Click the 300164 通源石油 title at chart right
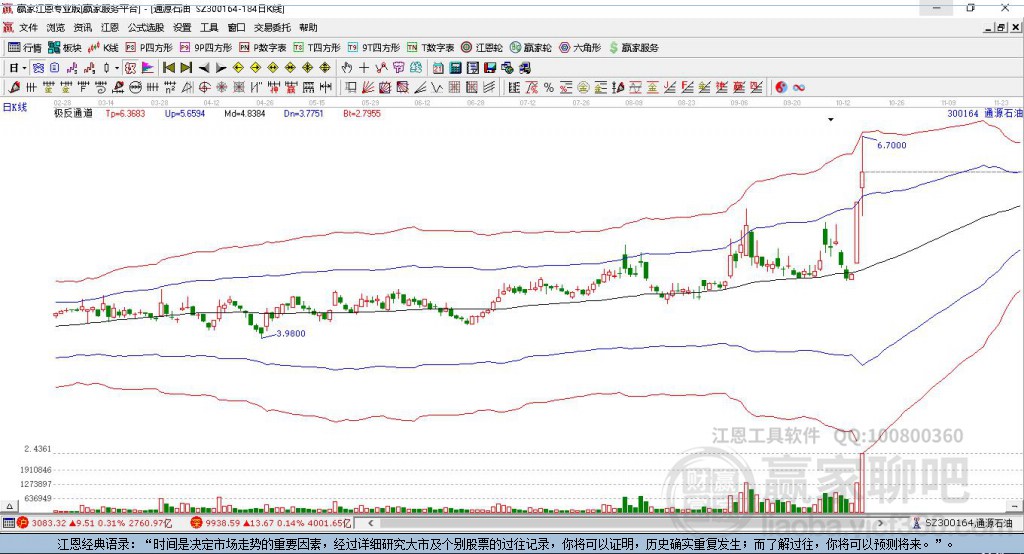This screenshot has height=554, width=1024. point(984,113)
